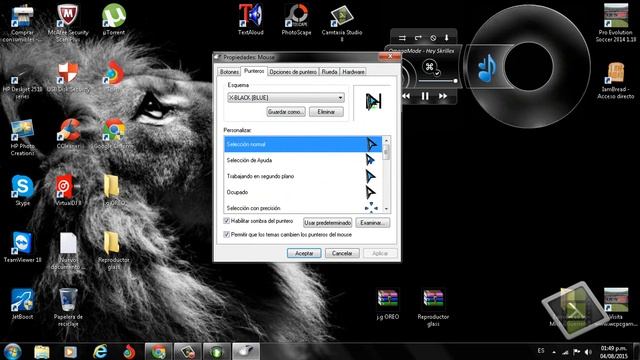Click Cancelar in Mouse properties
Screen dimensions: 640x360
pyautogui.click(x=342, y=253)
